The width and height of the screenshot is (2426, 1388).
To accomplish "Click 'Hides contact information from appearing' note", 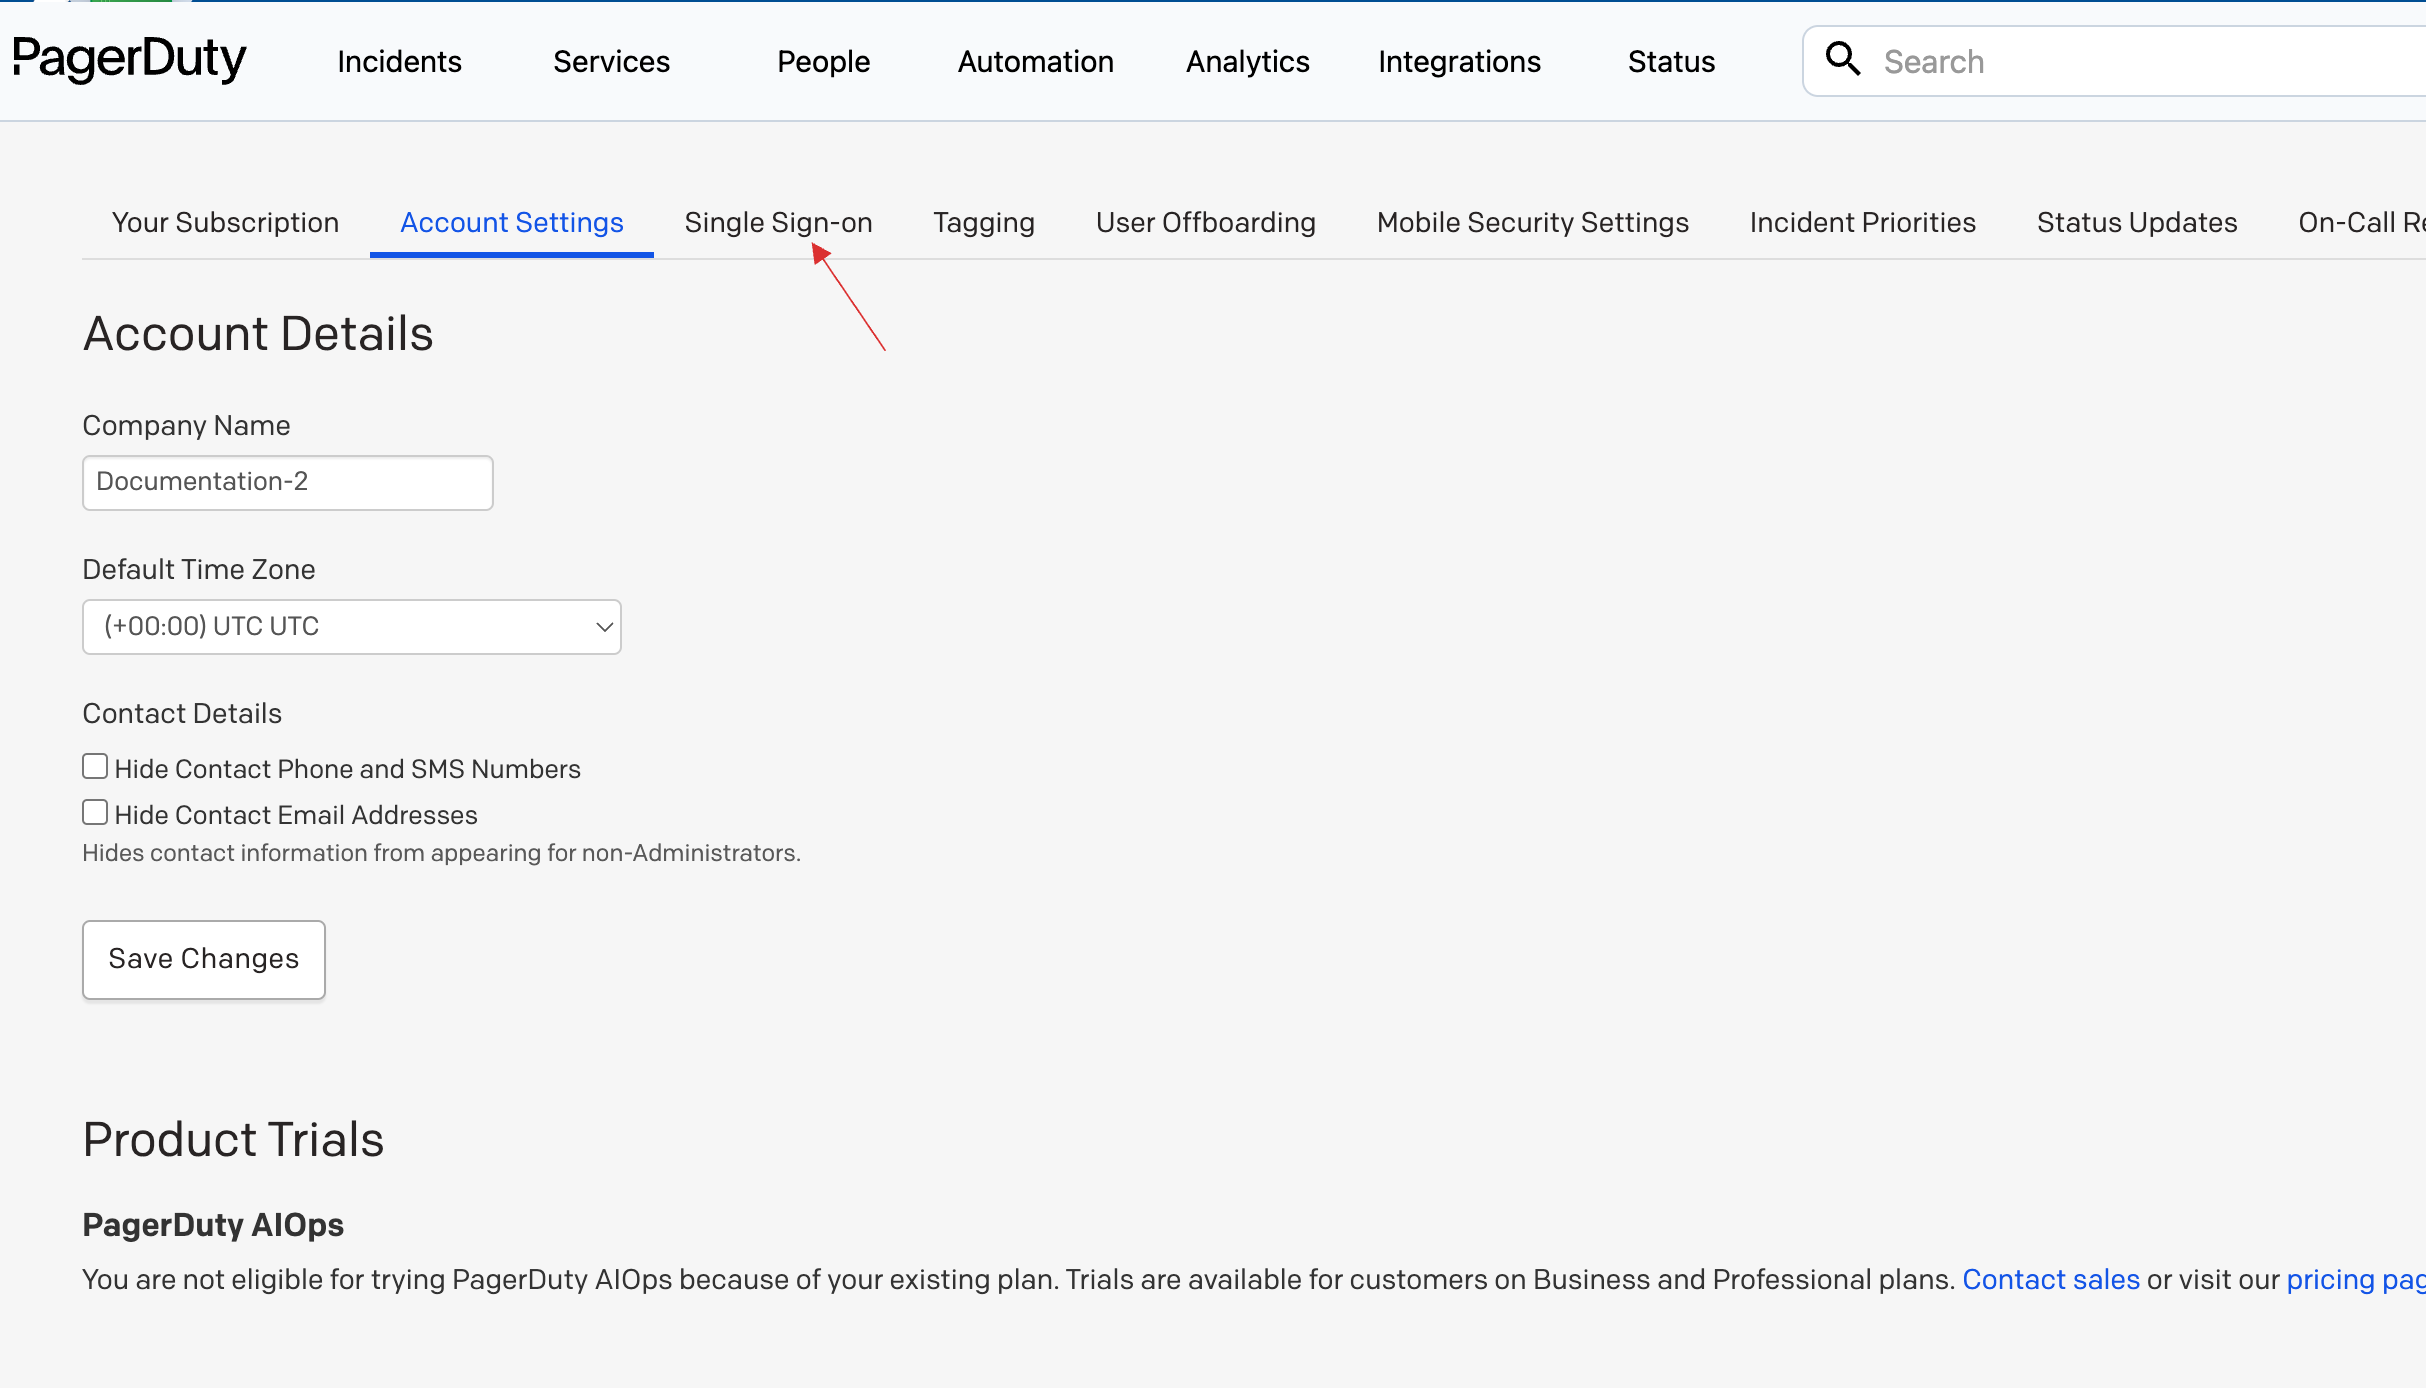I will click(441, 853).
